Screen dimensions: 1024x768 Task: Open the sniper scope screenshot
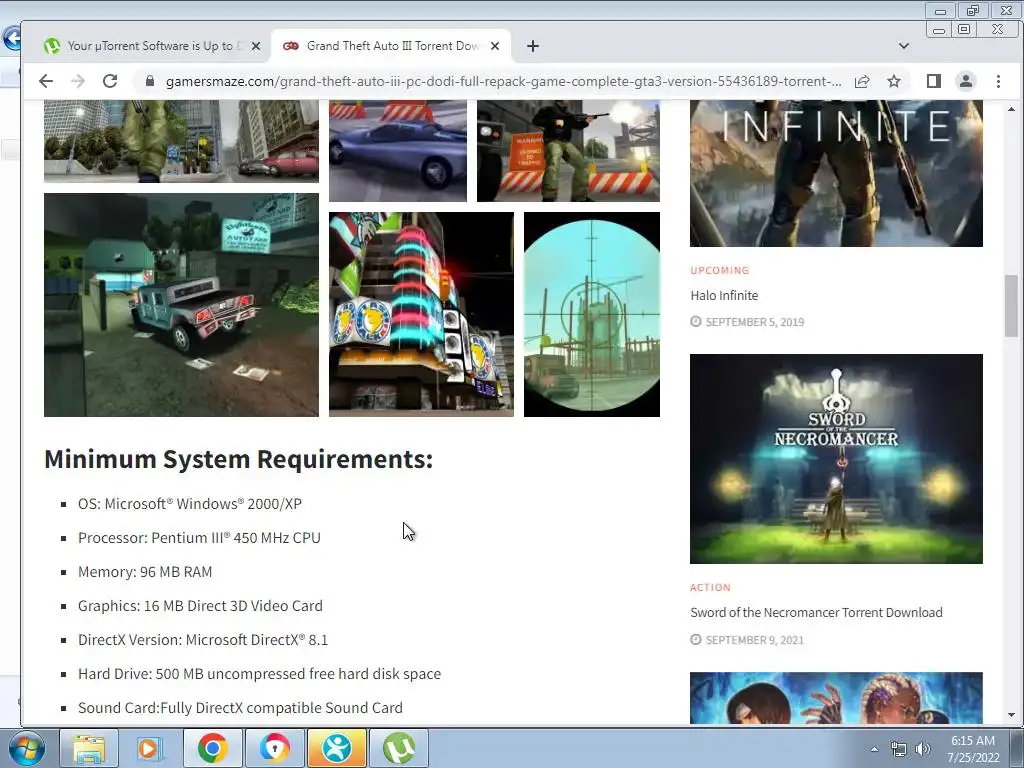(592, 314)
